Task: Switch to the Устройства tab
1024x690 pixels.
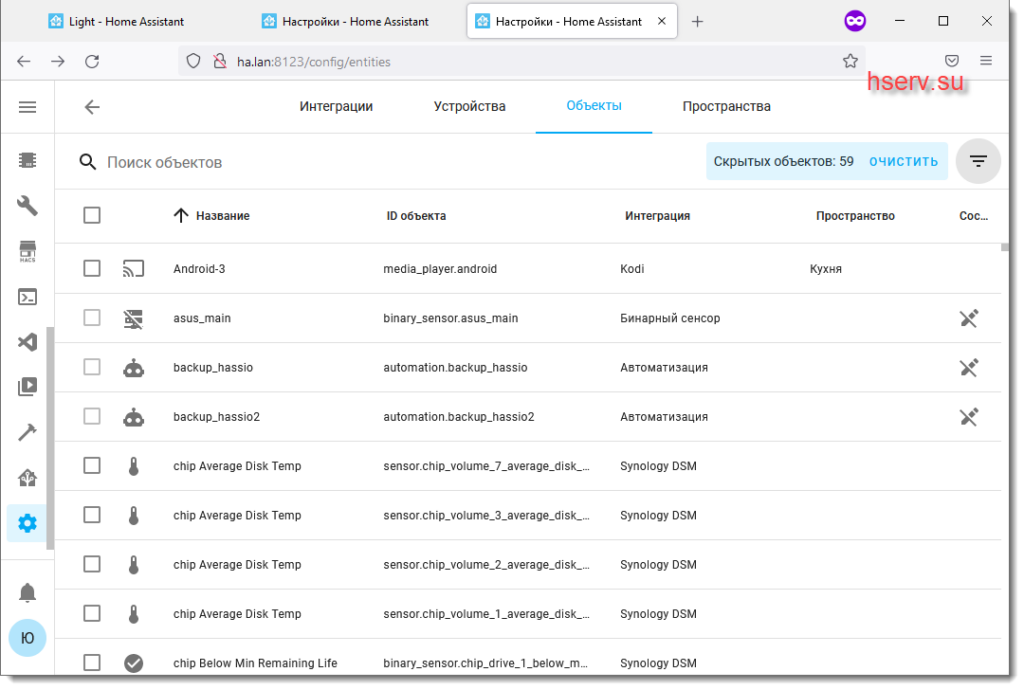Action: point(469,106)
